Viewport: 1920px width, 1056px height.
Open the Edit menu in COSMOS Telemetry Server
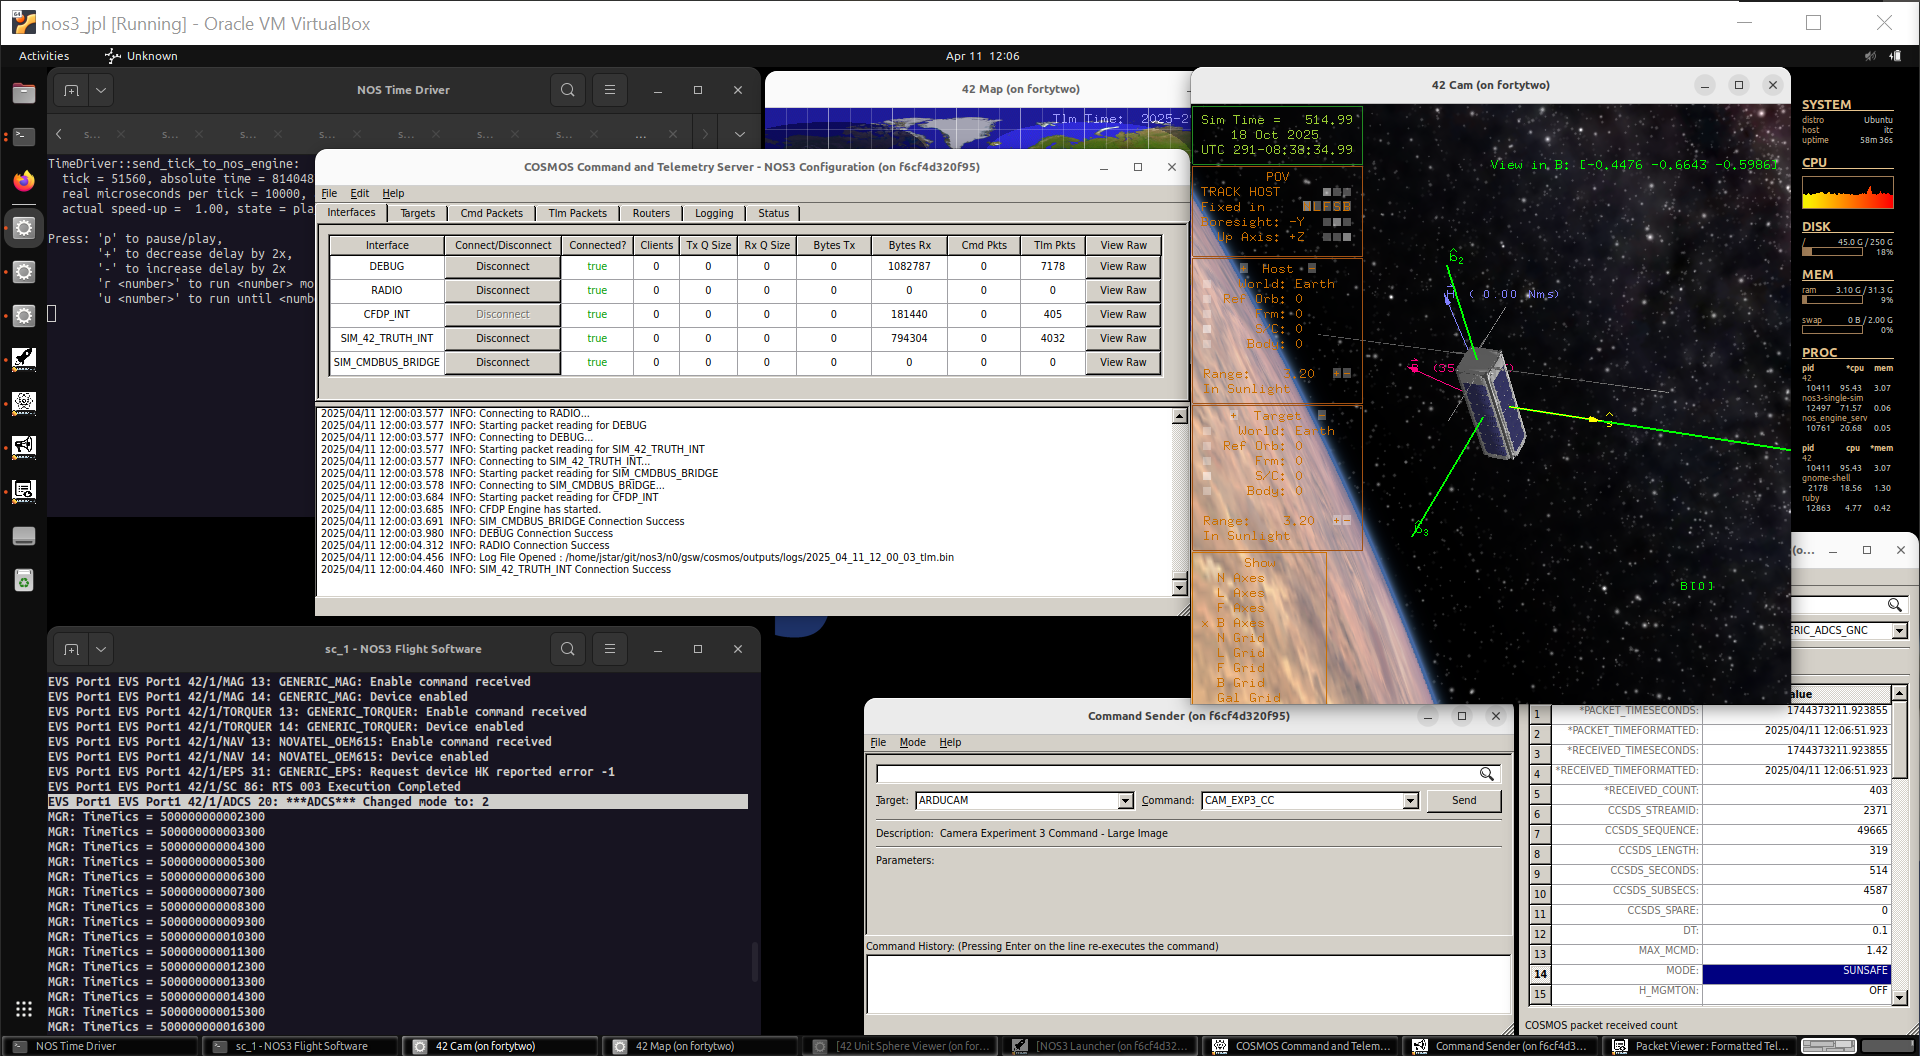(x=360, y=194)
